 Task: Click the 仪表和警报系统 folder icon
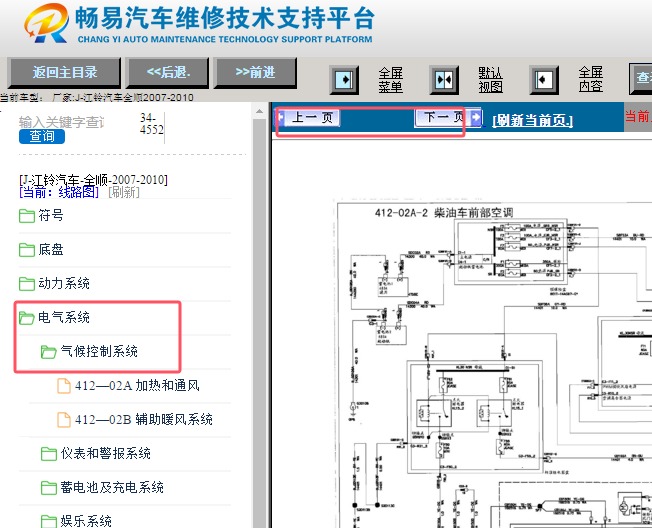click(x=49, y=454)
